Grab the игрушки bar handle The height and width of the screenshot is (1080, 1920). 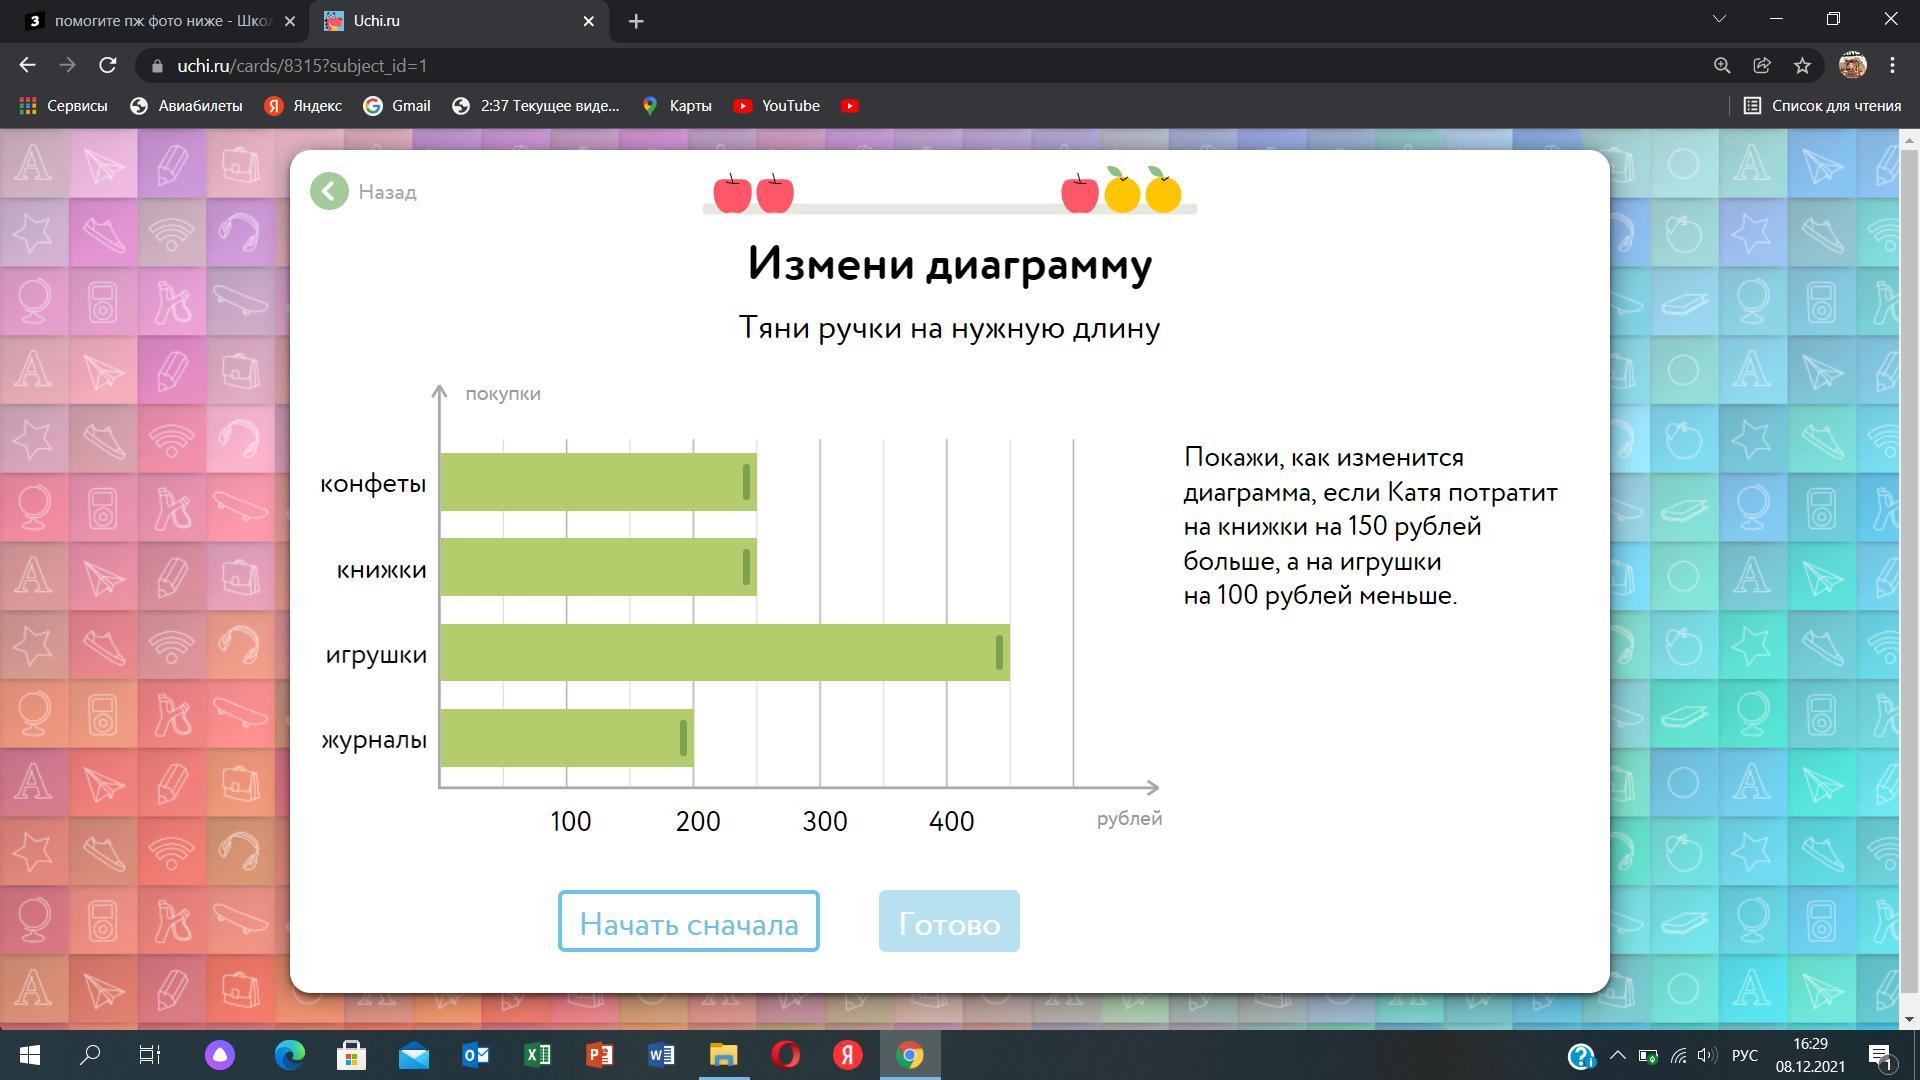999,653
